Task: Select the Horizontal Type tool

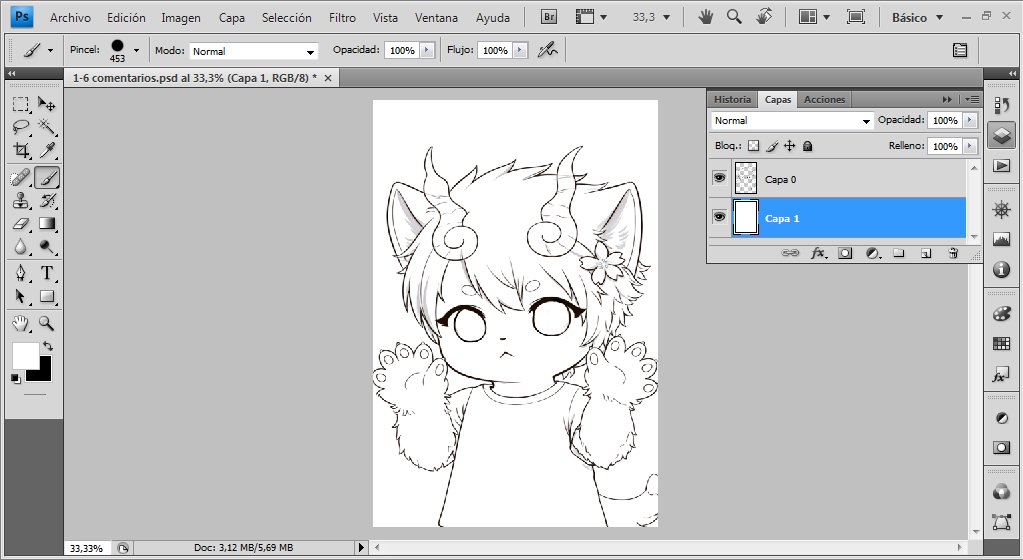Action: (46, 273)
